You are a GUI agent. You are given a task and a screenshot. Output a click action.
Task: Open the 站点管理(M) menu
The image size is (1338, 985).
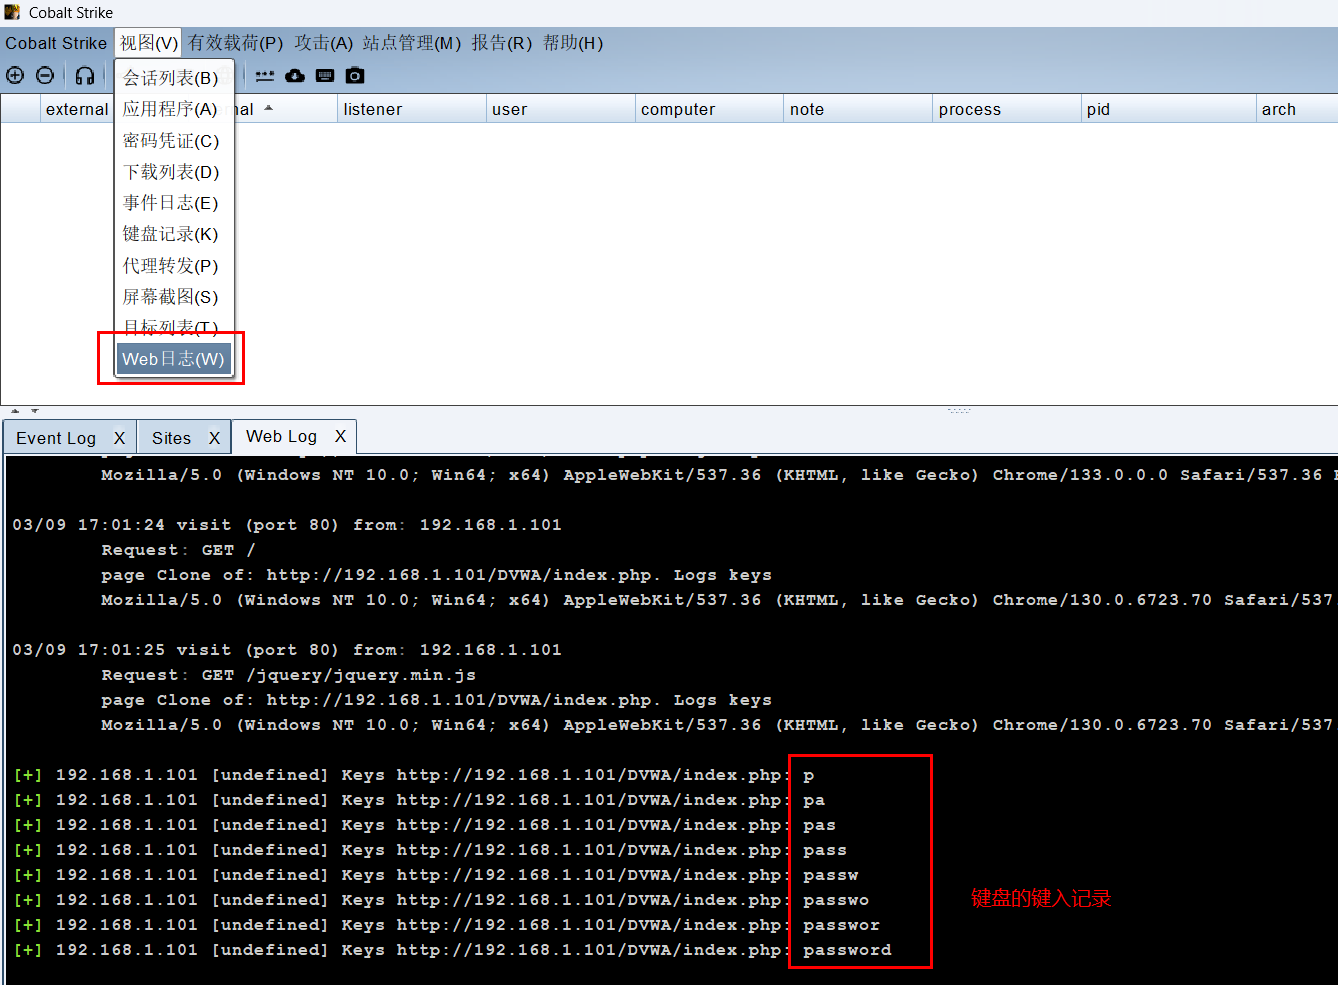tap(412, 43)
